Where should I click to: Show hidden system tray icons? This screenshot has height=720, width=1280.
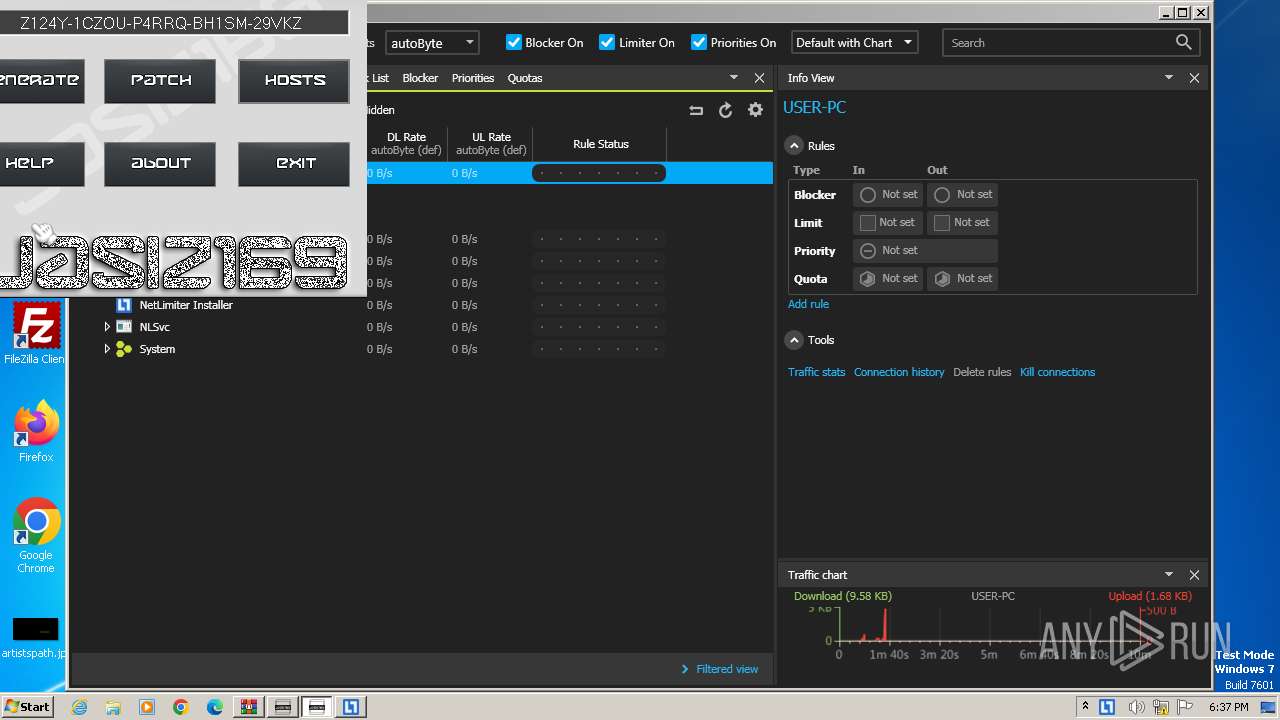click(x=1085, y=707)
